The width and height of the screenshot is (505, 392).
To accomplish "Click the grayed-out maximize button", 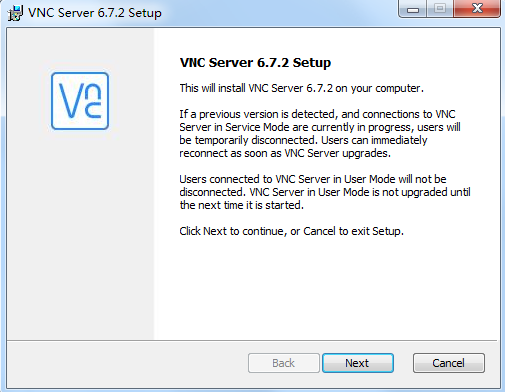I will [x=440, y=9].
